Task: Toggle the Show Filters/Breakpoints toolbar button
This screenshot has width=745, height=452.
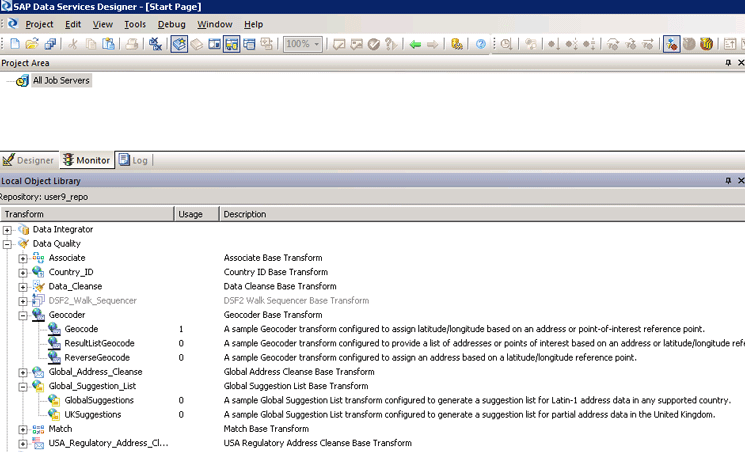Action: pos(671,44)
